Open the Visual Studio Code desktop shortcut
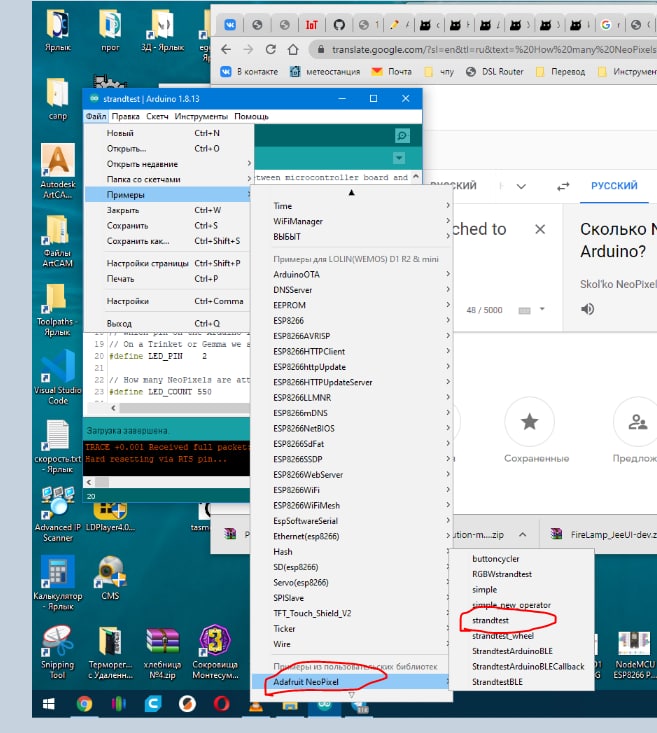This screenshot has width=657, height=733. pos(58,376)
